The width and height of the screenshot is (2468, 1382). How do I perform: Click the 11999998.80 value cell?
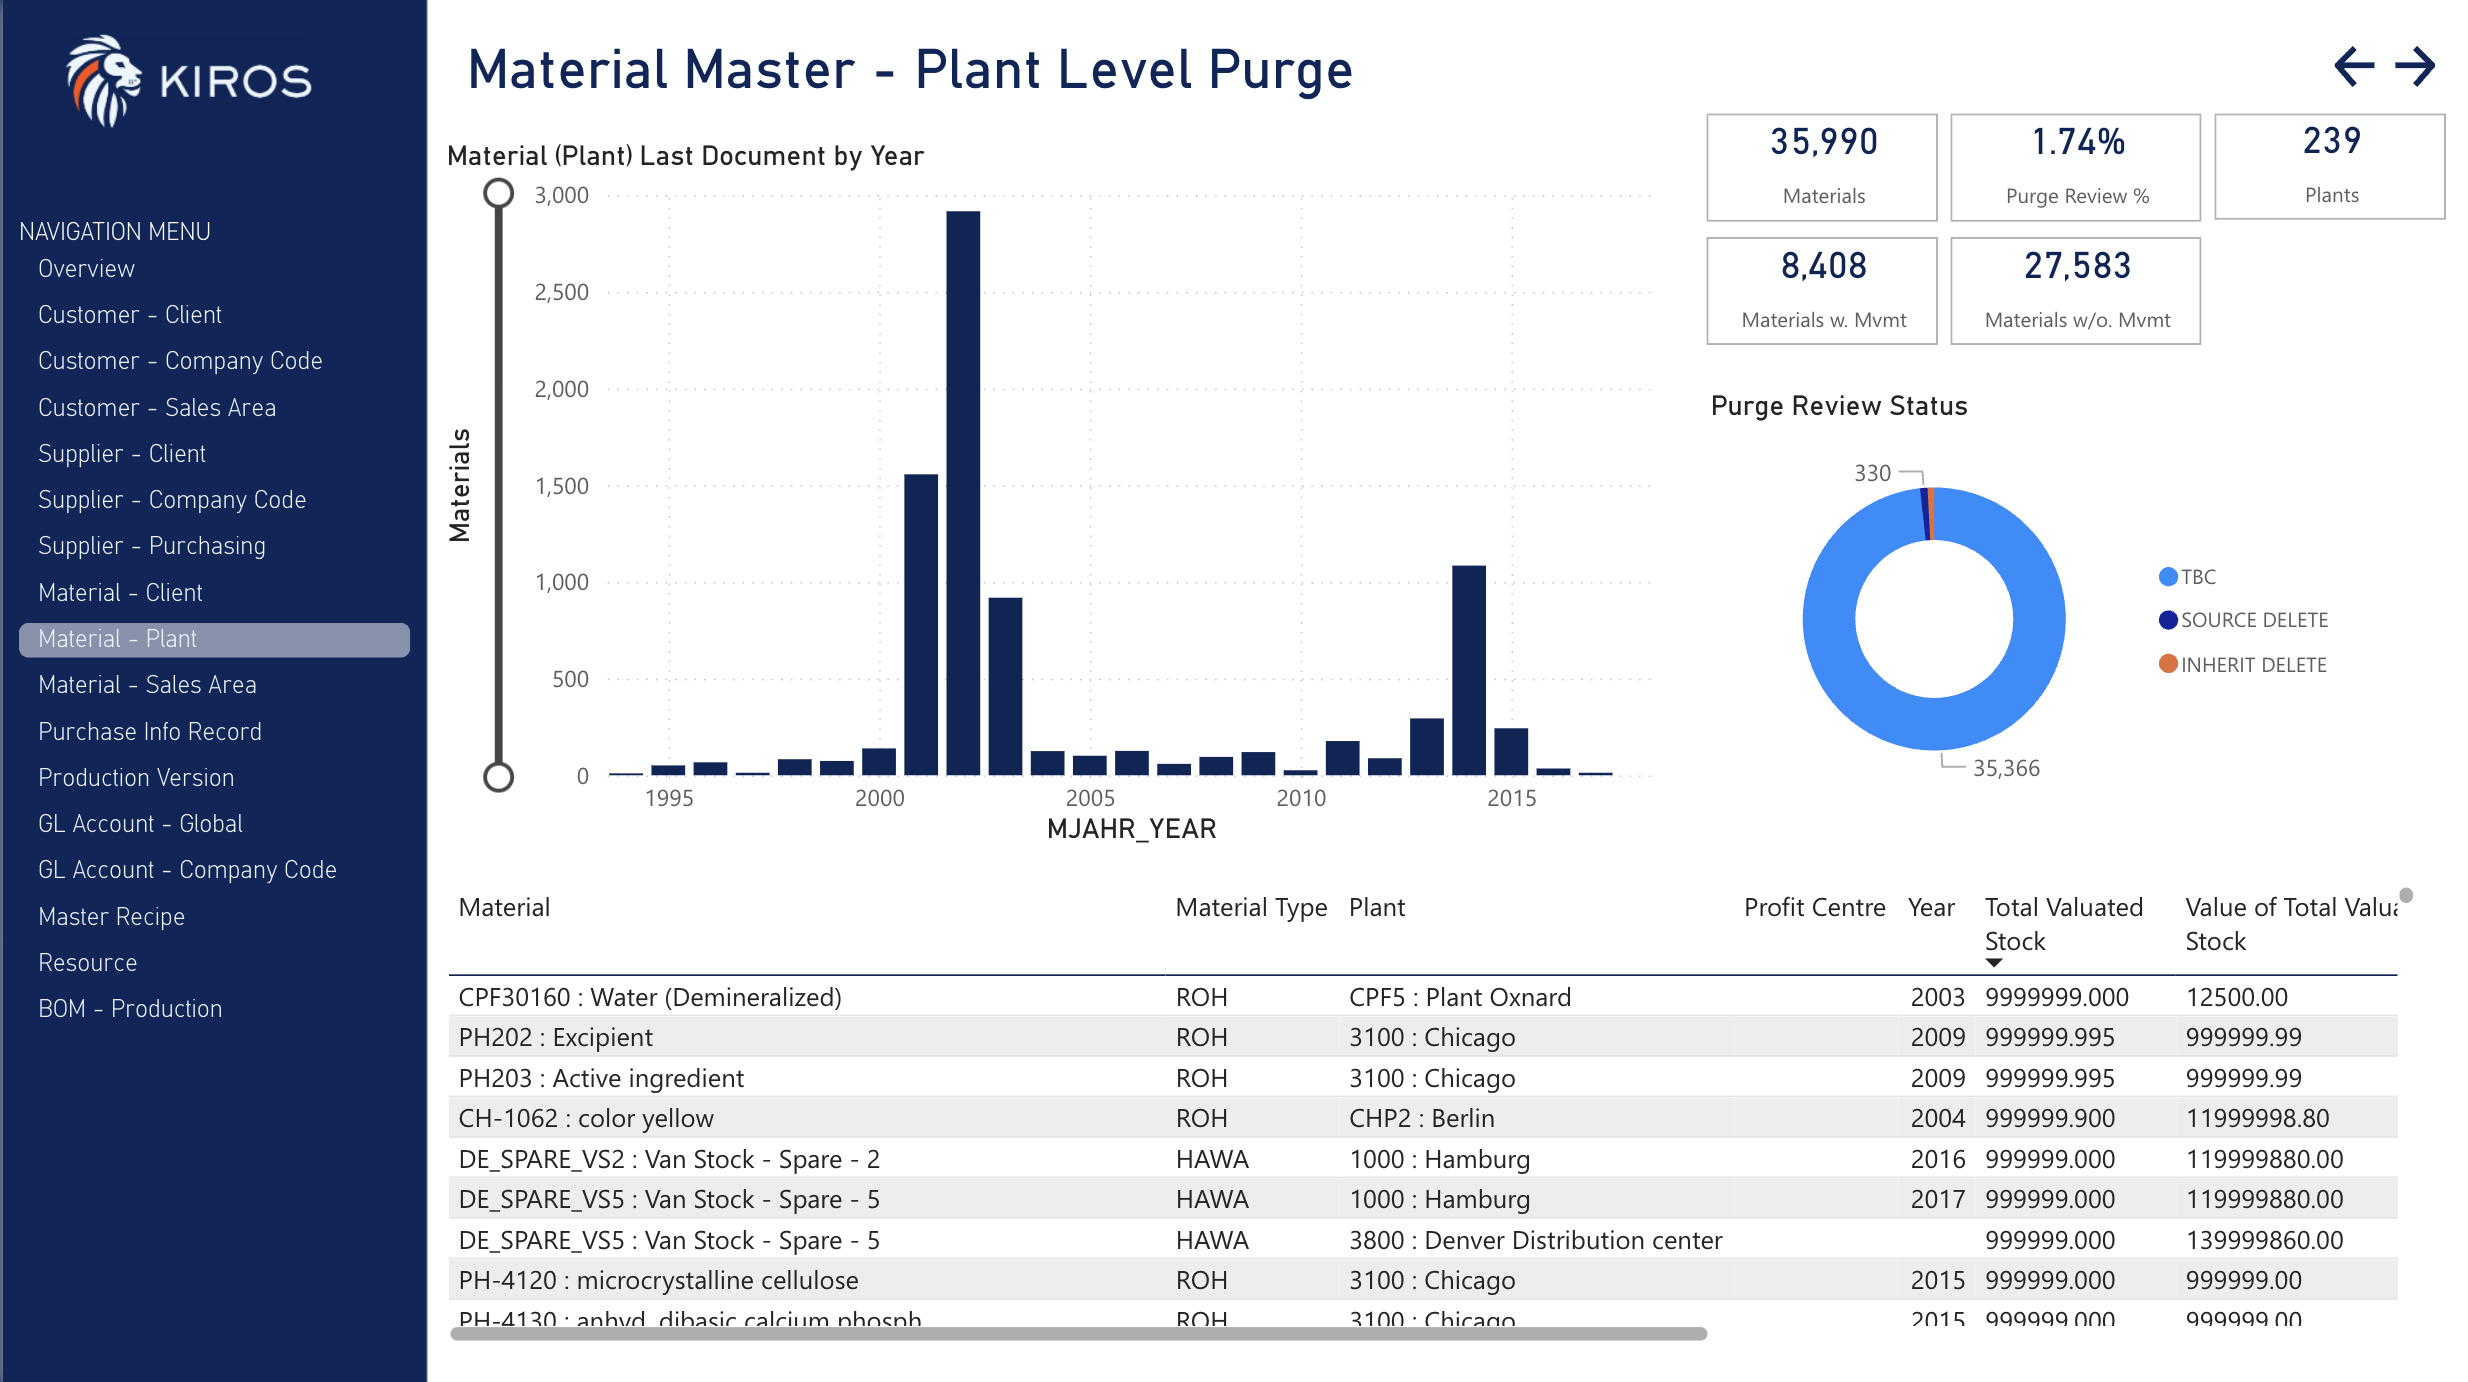[x=2257, y=1119]
